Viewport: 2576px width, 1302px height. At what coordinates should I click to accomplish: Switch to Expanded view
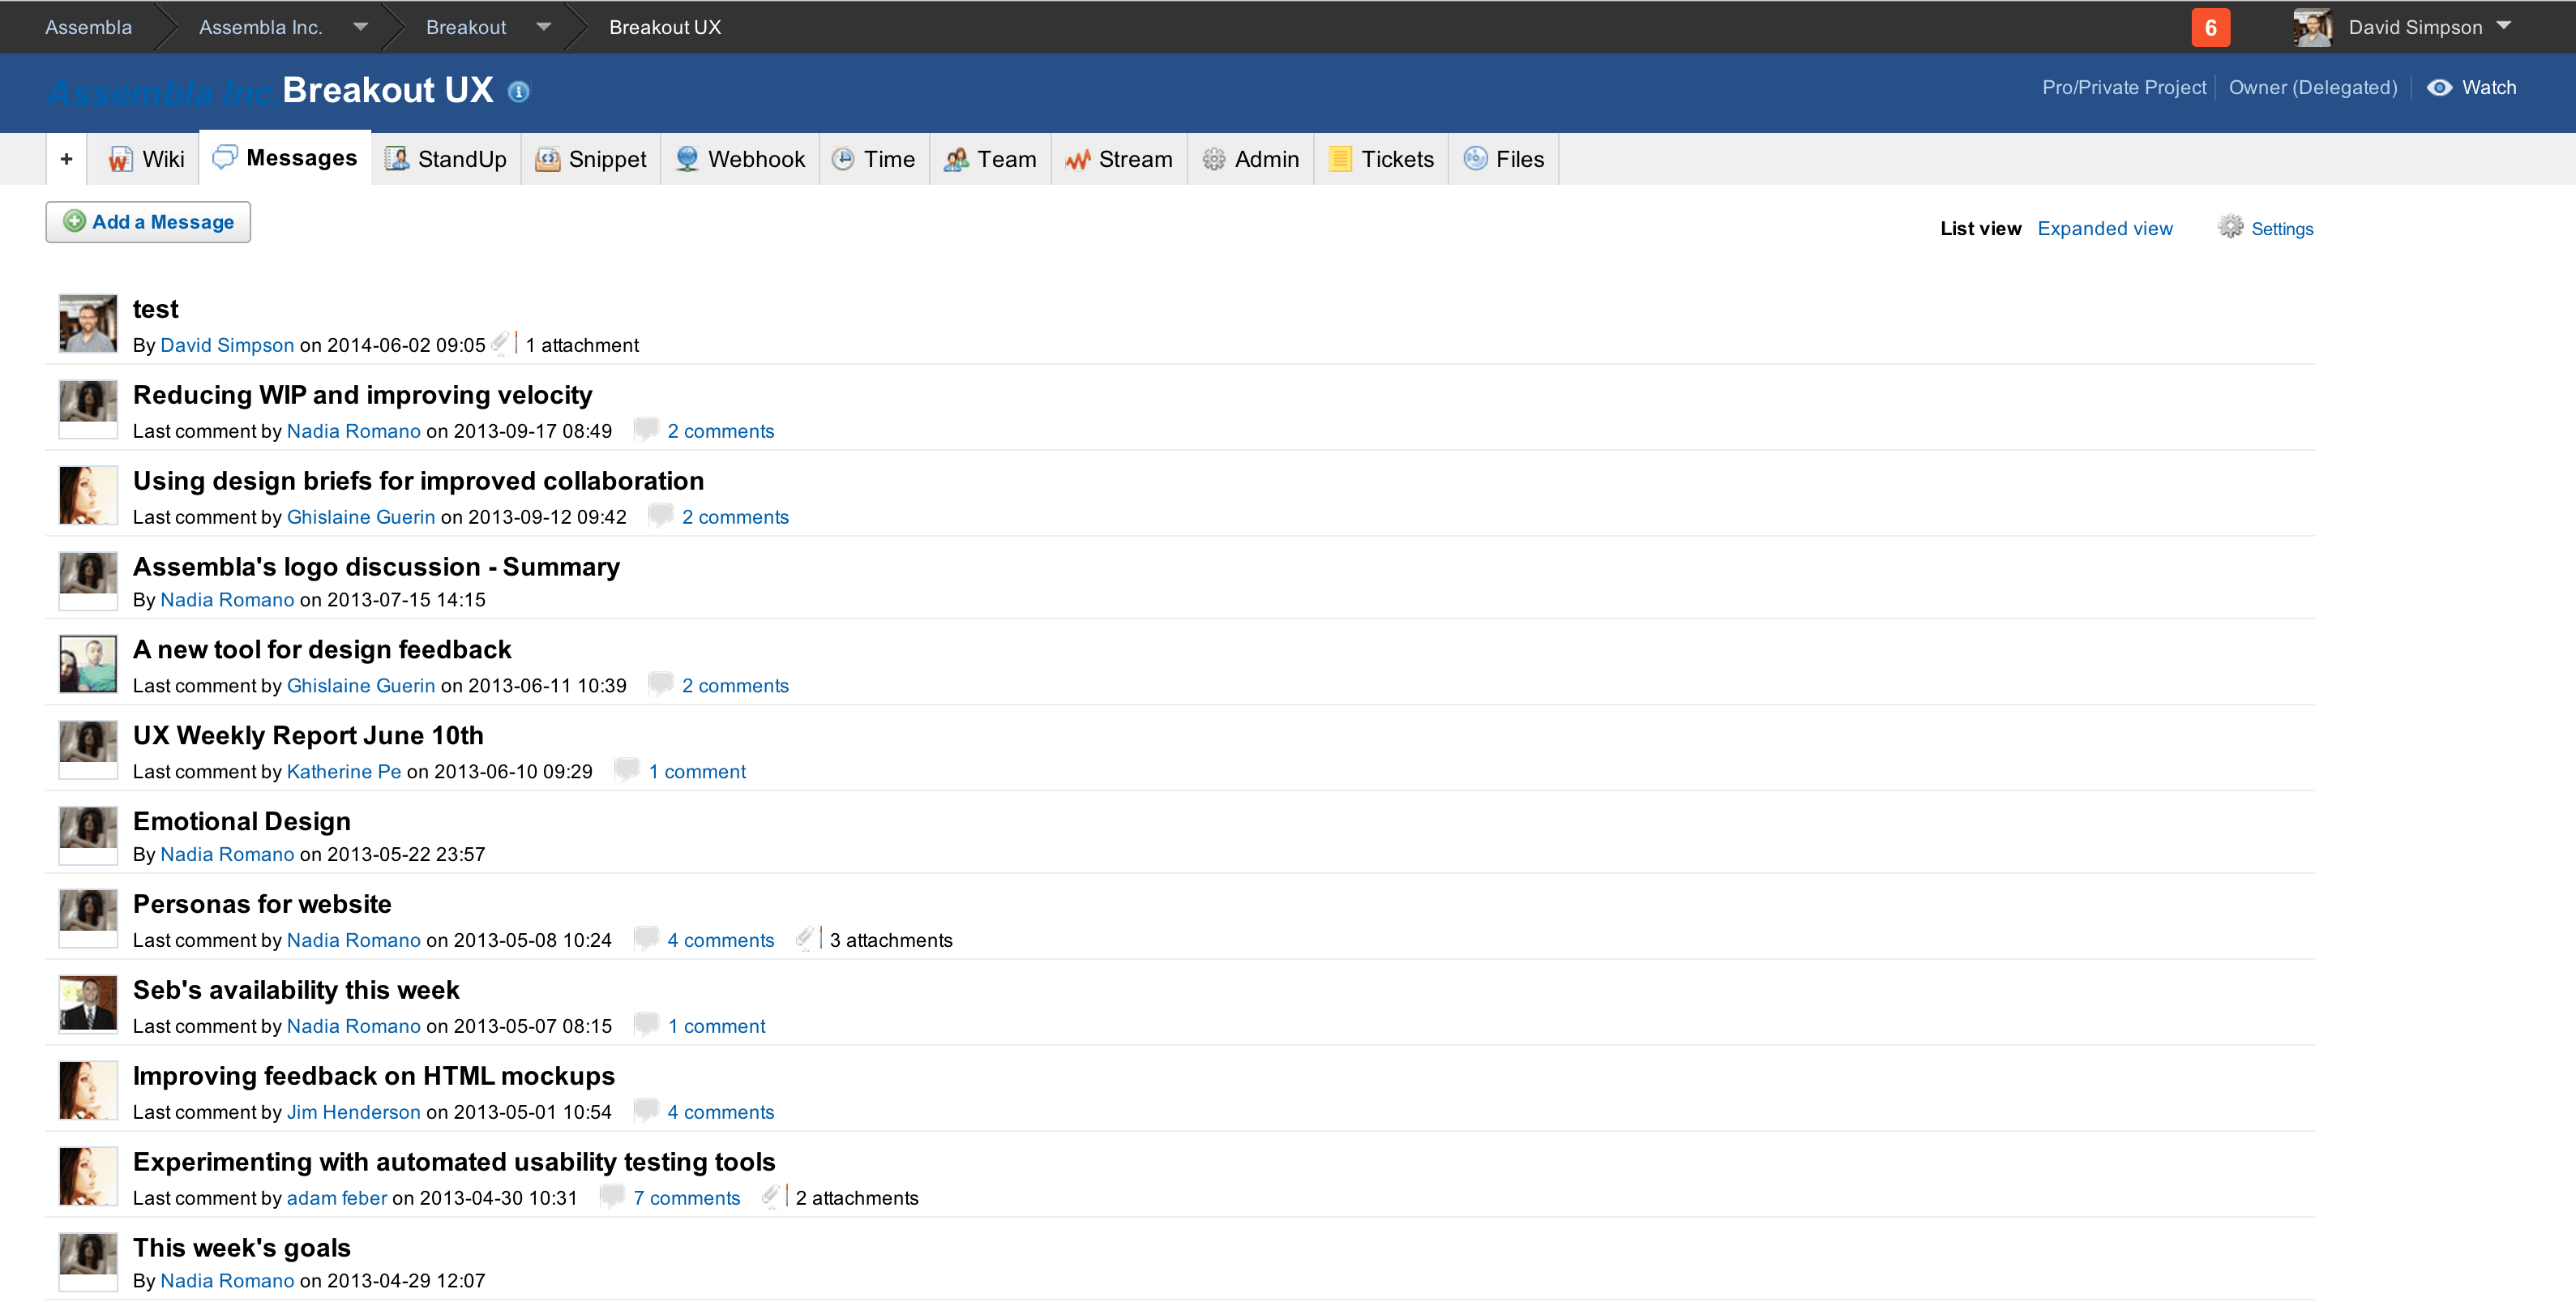[x=2105, y=228]
